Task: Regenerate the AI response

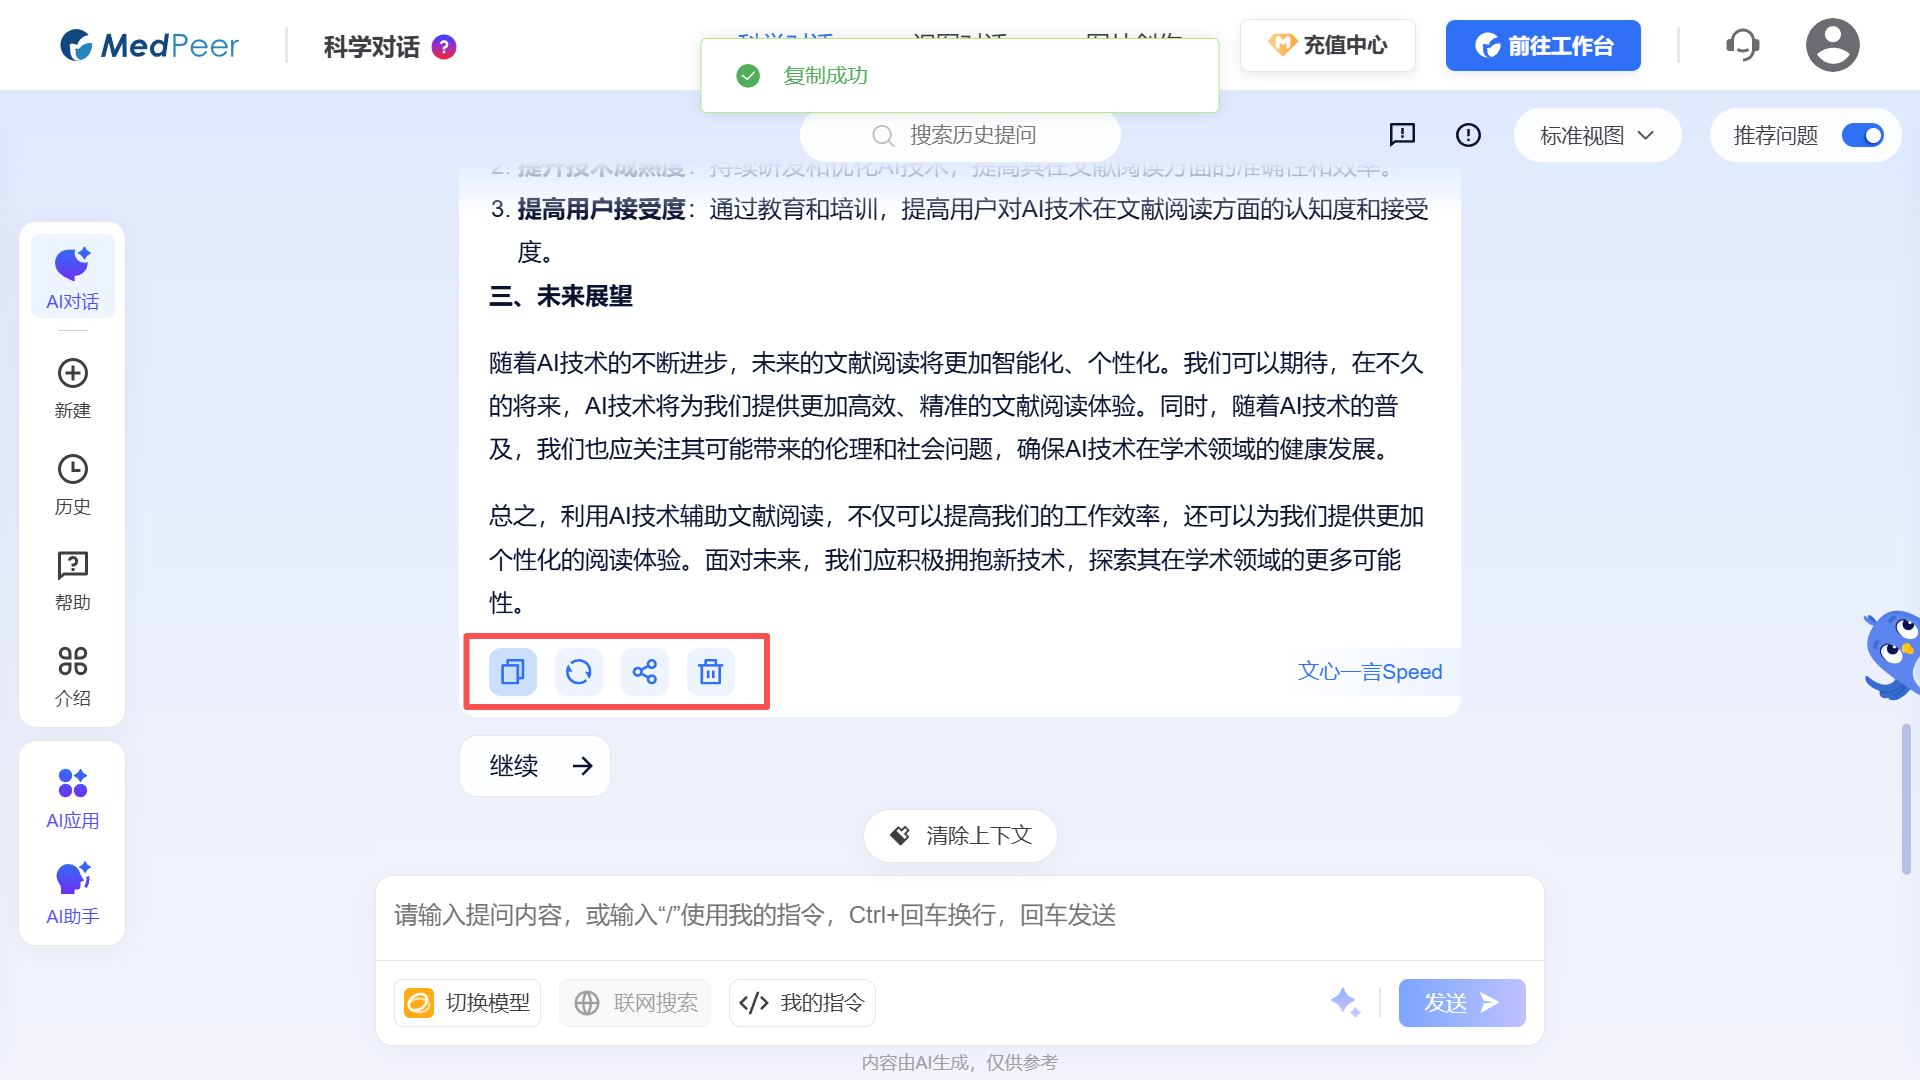Action: click(578, 672)
